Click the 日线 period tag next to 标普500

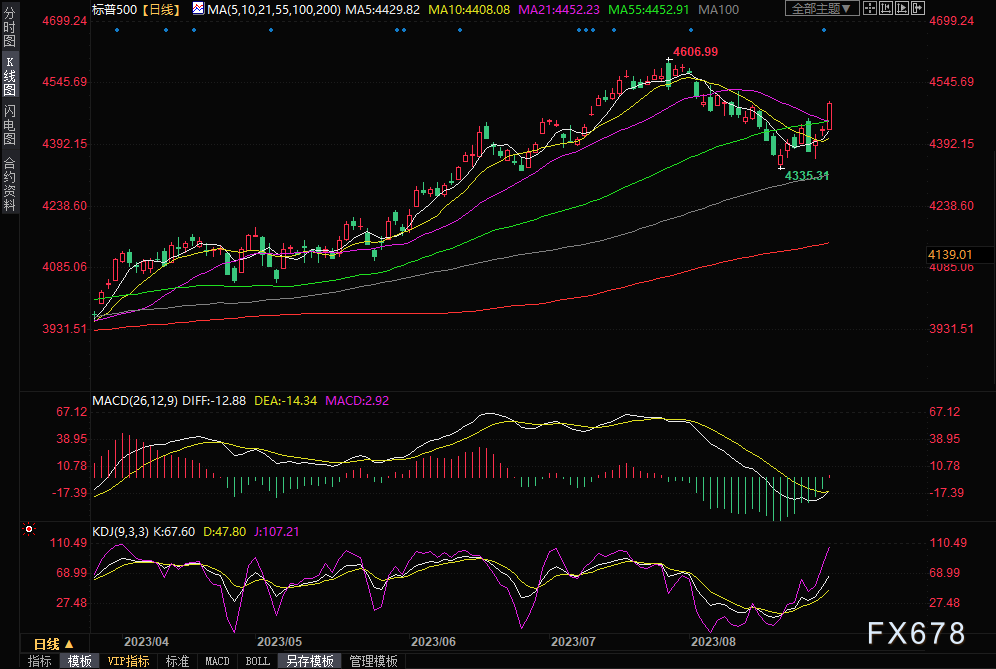[x=162, y=9]
